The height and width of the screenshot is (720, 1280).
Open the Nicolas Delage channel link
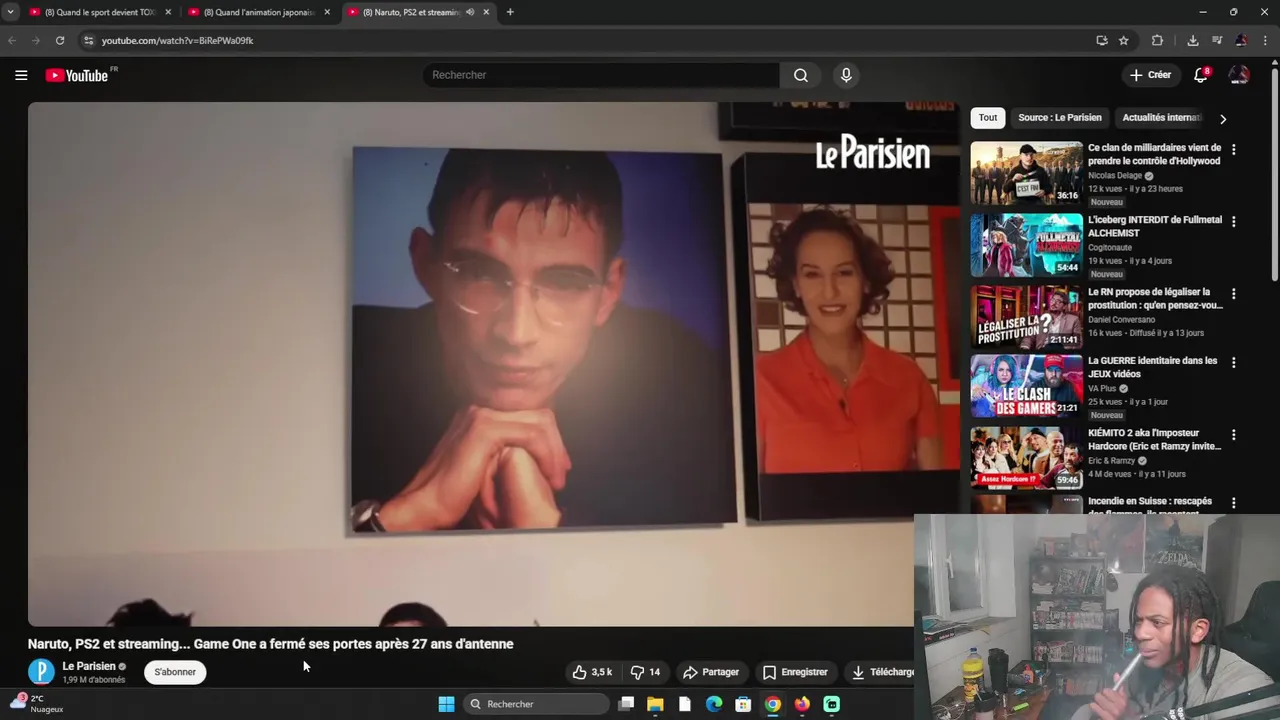click(1115, 175)
